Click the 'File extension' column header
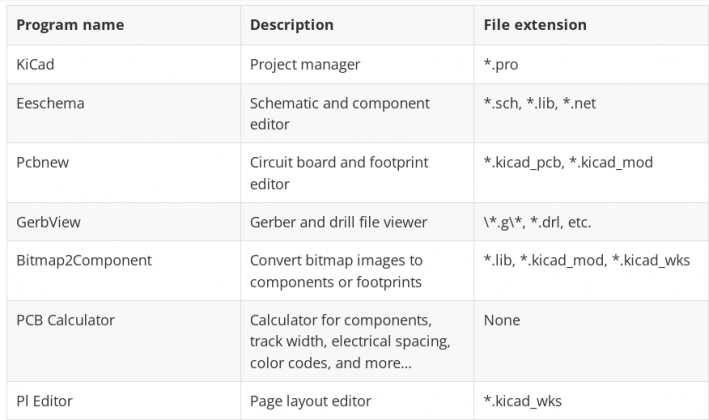Screen dimensions: 709x420 pyautogui.click(x=535, y=24)
